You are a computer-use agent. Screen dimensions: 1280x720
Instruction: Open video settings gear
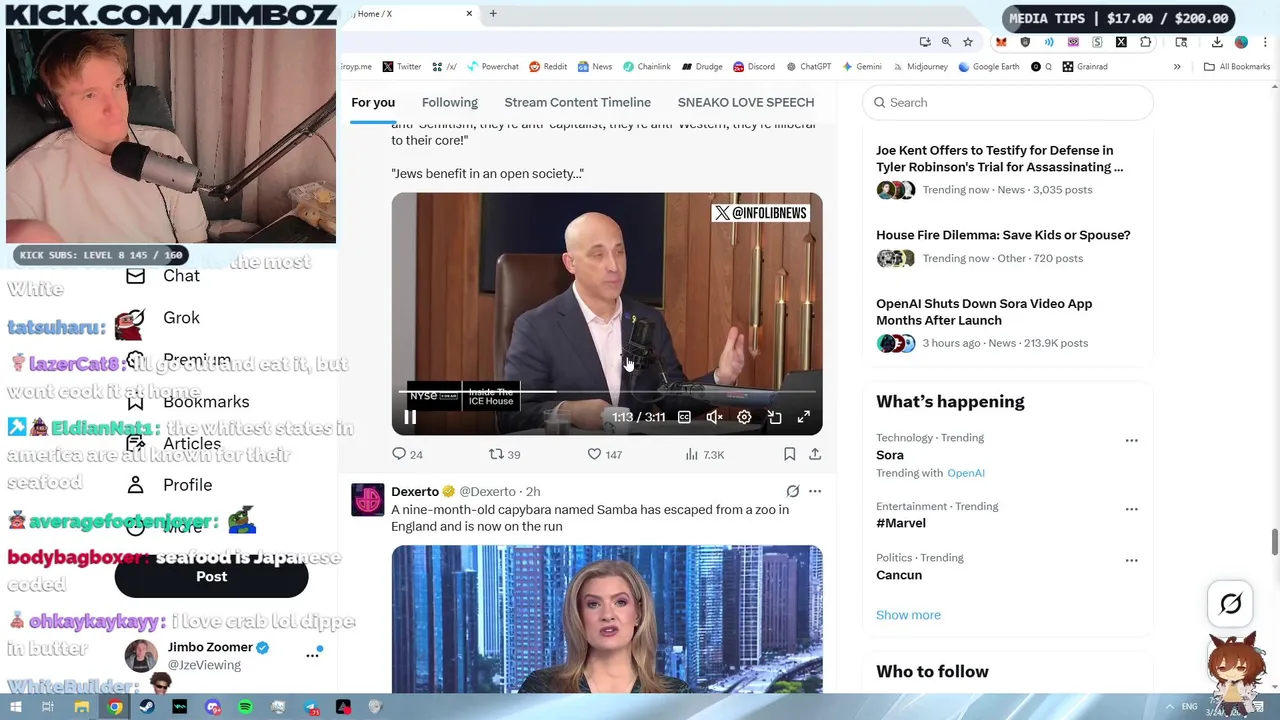(x=744, y=417)
